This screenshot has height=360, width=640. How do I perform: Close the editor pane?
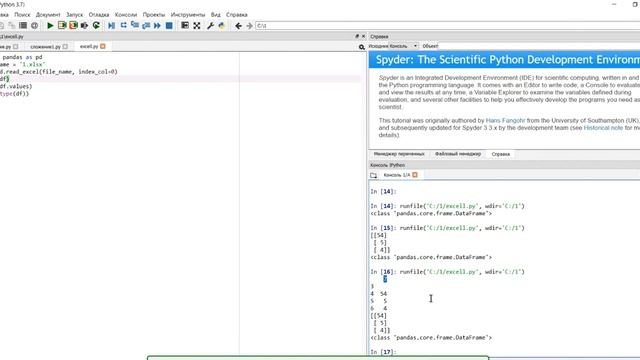click(x=363, y=36)
